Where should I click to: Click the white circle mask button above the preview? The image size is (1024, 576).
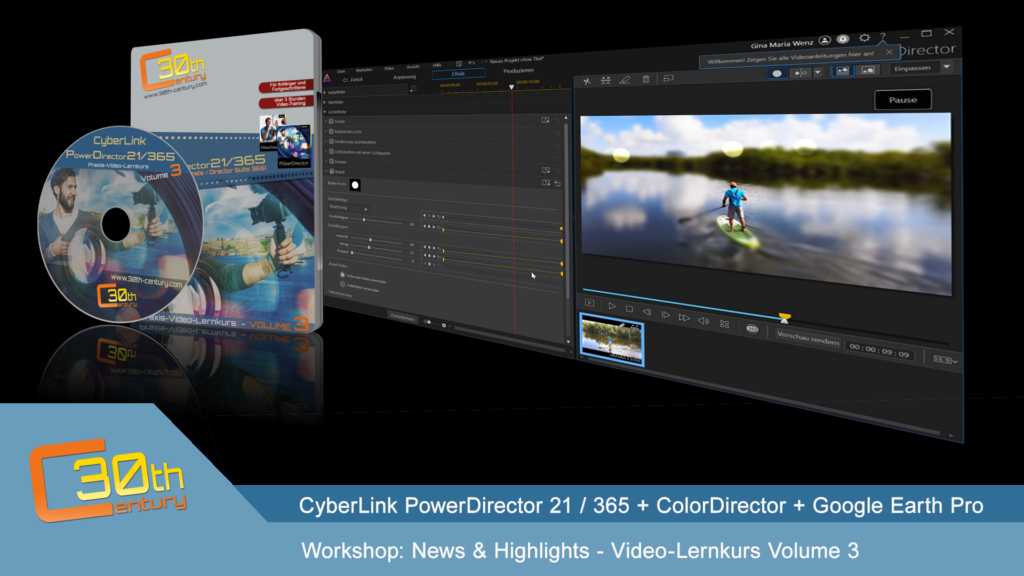(x=776, y=73)
